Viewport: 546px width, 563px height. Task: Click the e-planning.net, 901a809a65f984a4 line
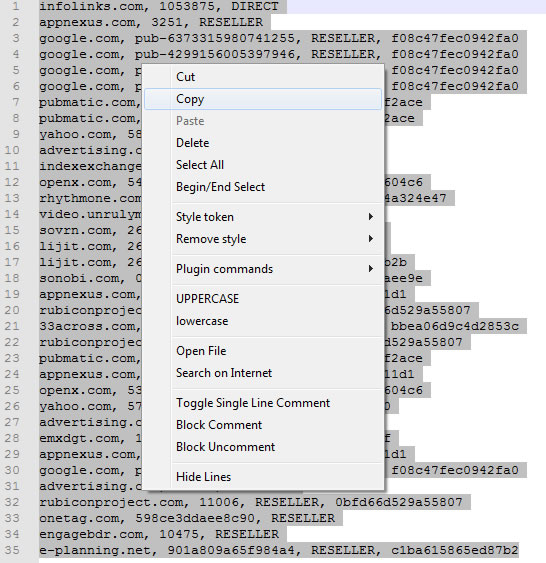279,550
